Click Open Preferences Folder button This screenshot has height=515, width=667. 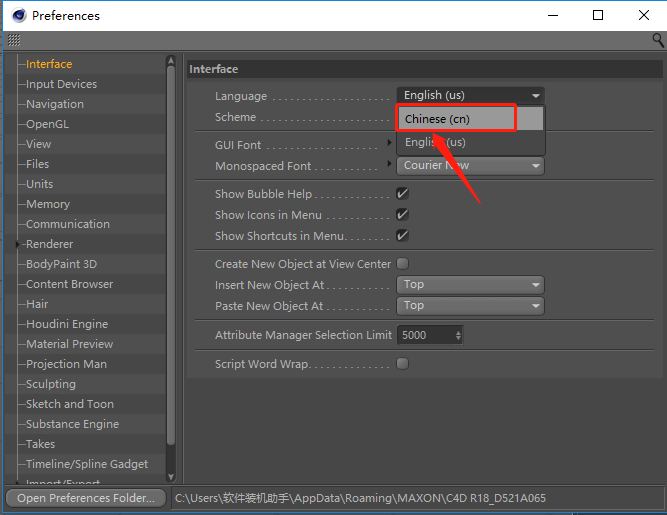86,498
